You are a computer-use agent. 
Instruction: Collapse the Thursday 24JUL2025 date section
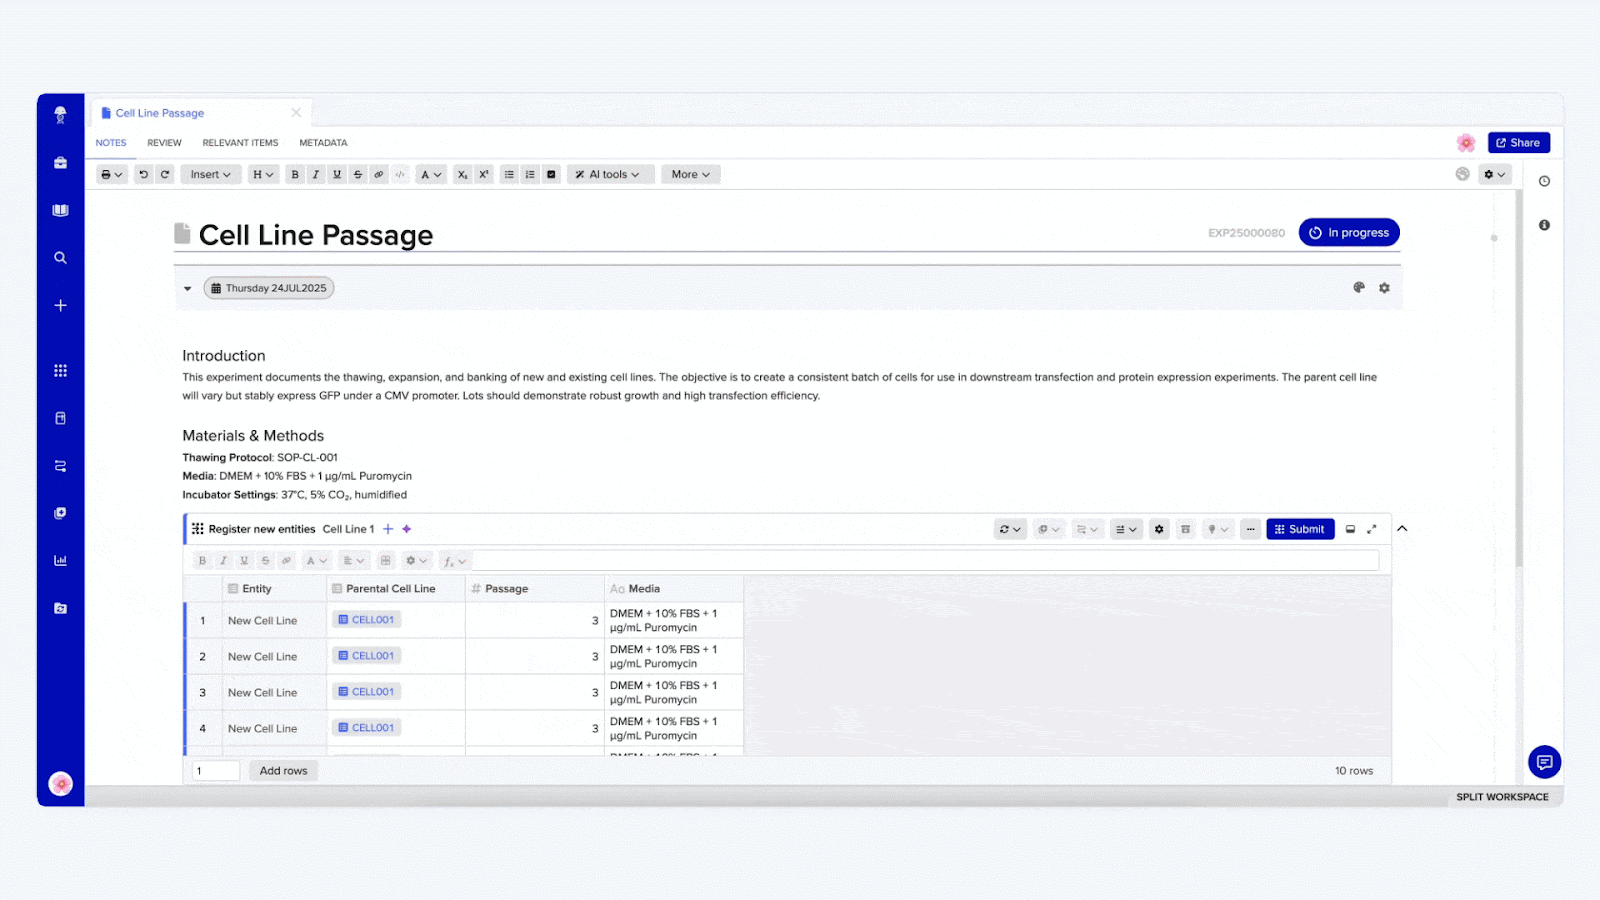pyautogui.click(x=187, y=289)
